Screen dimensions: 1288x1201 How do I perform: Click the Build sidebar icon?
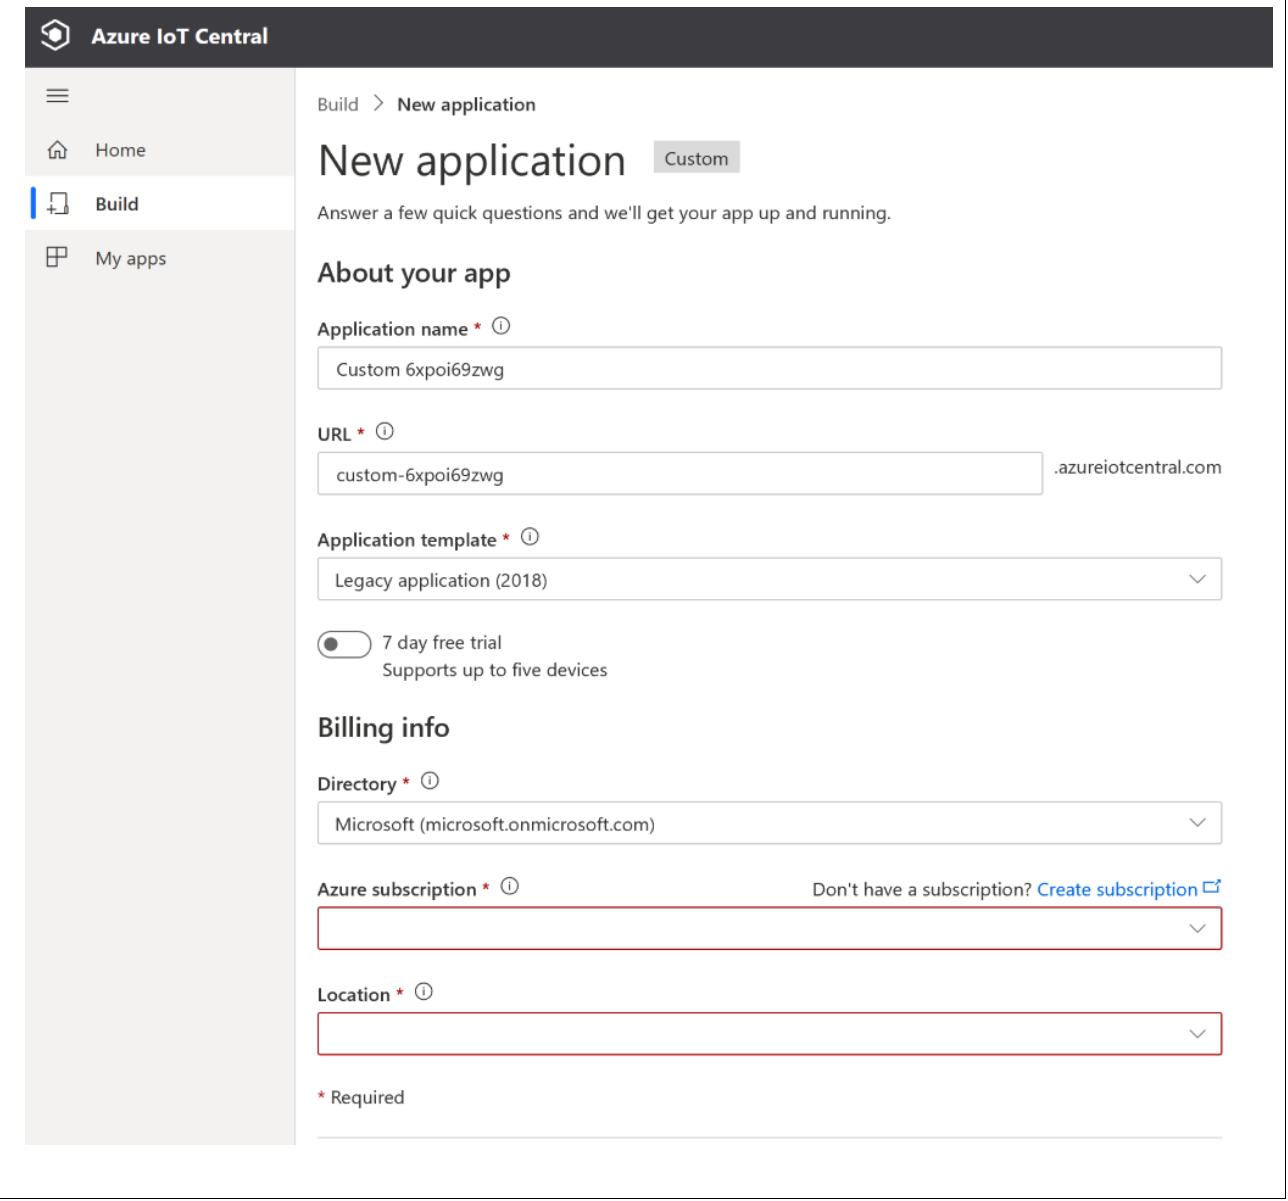pos(58,204)
